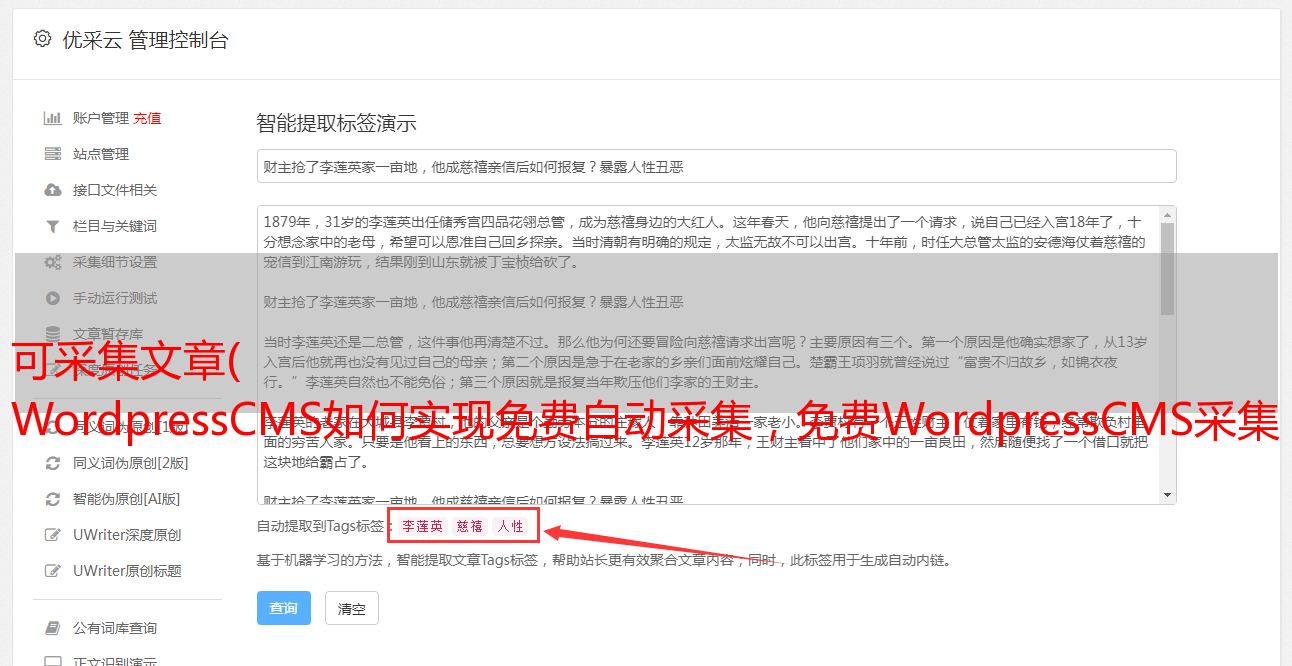Click the text area scrollbar thumb
Image resolution: width=1292 pixels, height=666 pixels.
click(x=1168, y=268)
